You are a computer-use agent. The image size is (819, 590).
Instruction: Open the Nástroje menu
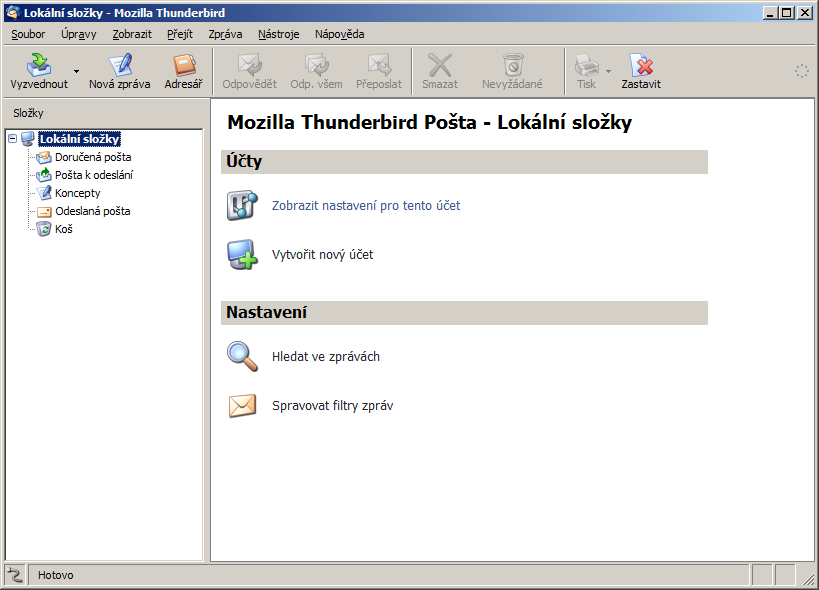278,34
